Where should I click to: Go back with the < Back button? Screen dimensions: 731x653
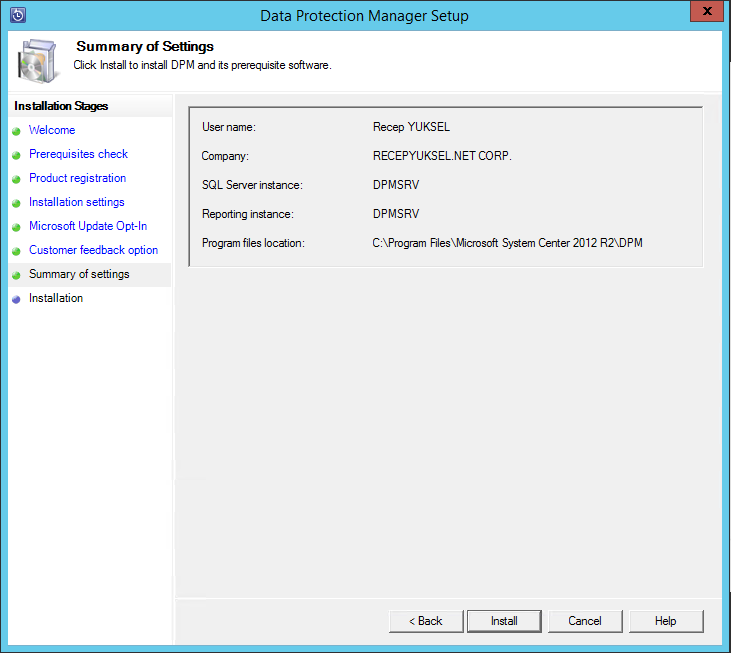(x=426, y=621)
